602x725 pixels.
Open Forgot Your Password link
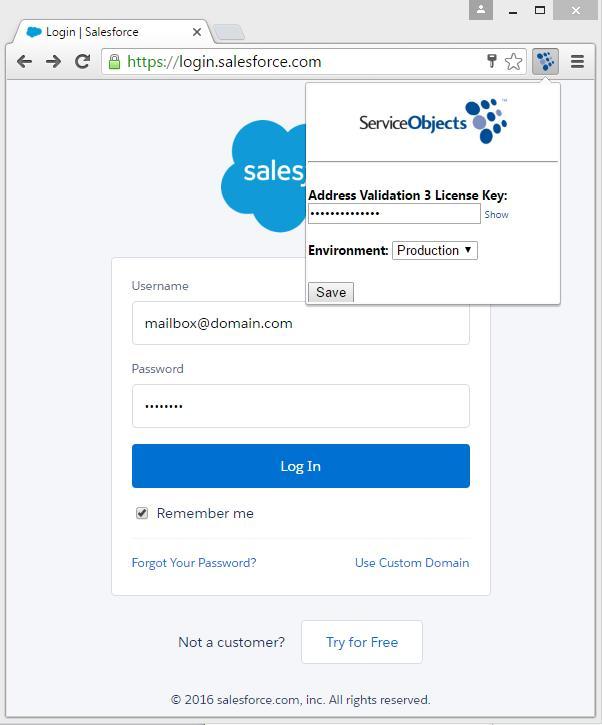pyautogui.click(x=194, y=563)
